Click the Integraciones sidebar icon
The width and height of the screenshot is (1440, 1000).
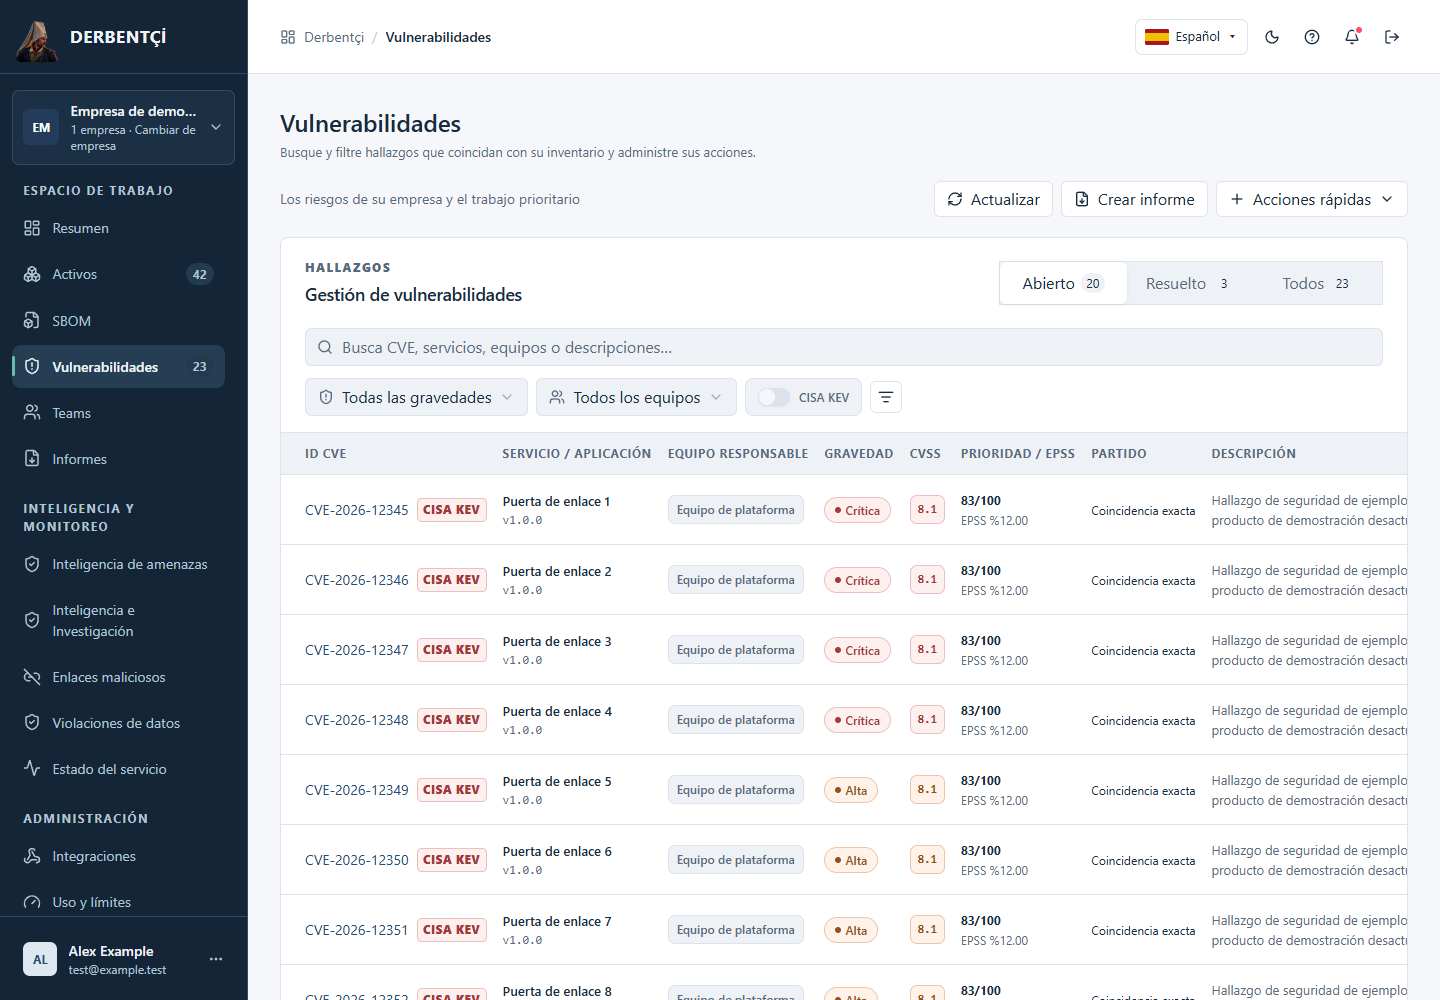click(32, 856)
